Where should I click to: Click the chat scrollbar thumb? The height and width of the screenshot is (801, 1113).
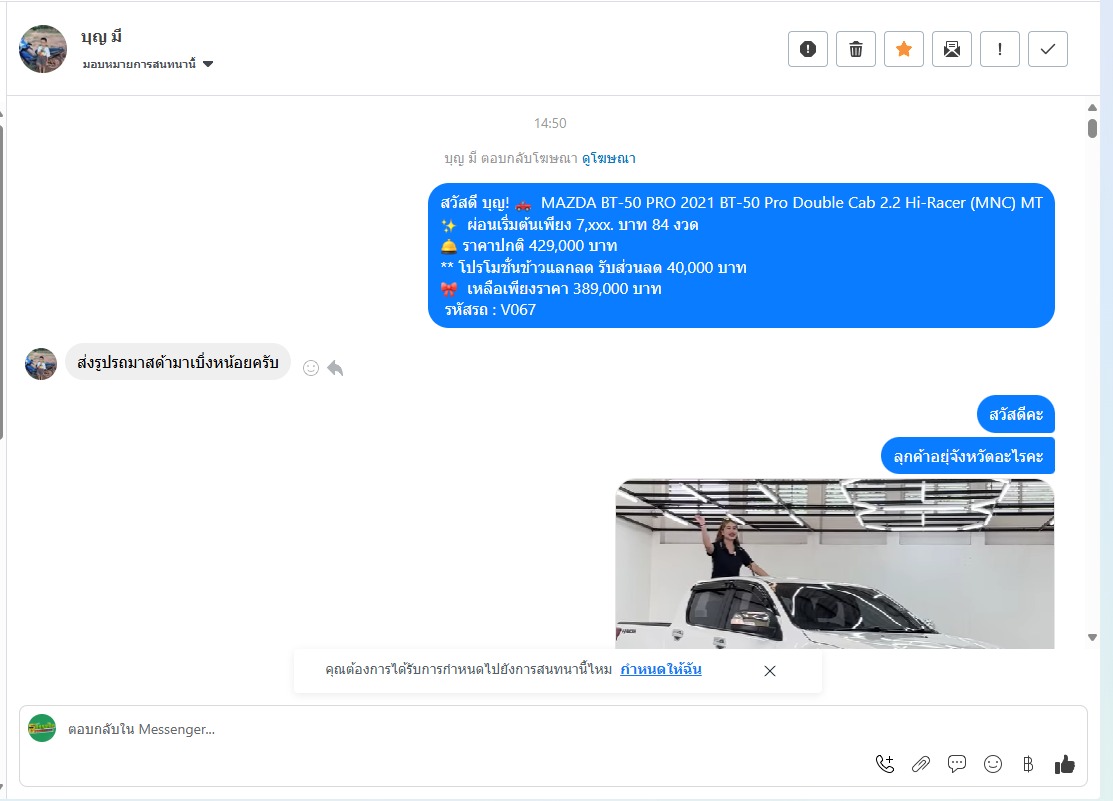(1092, 129)
